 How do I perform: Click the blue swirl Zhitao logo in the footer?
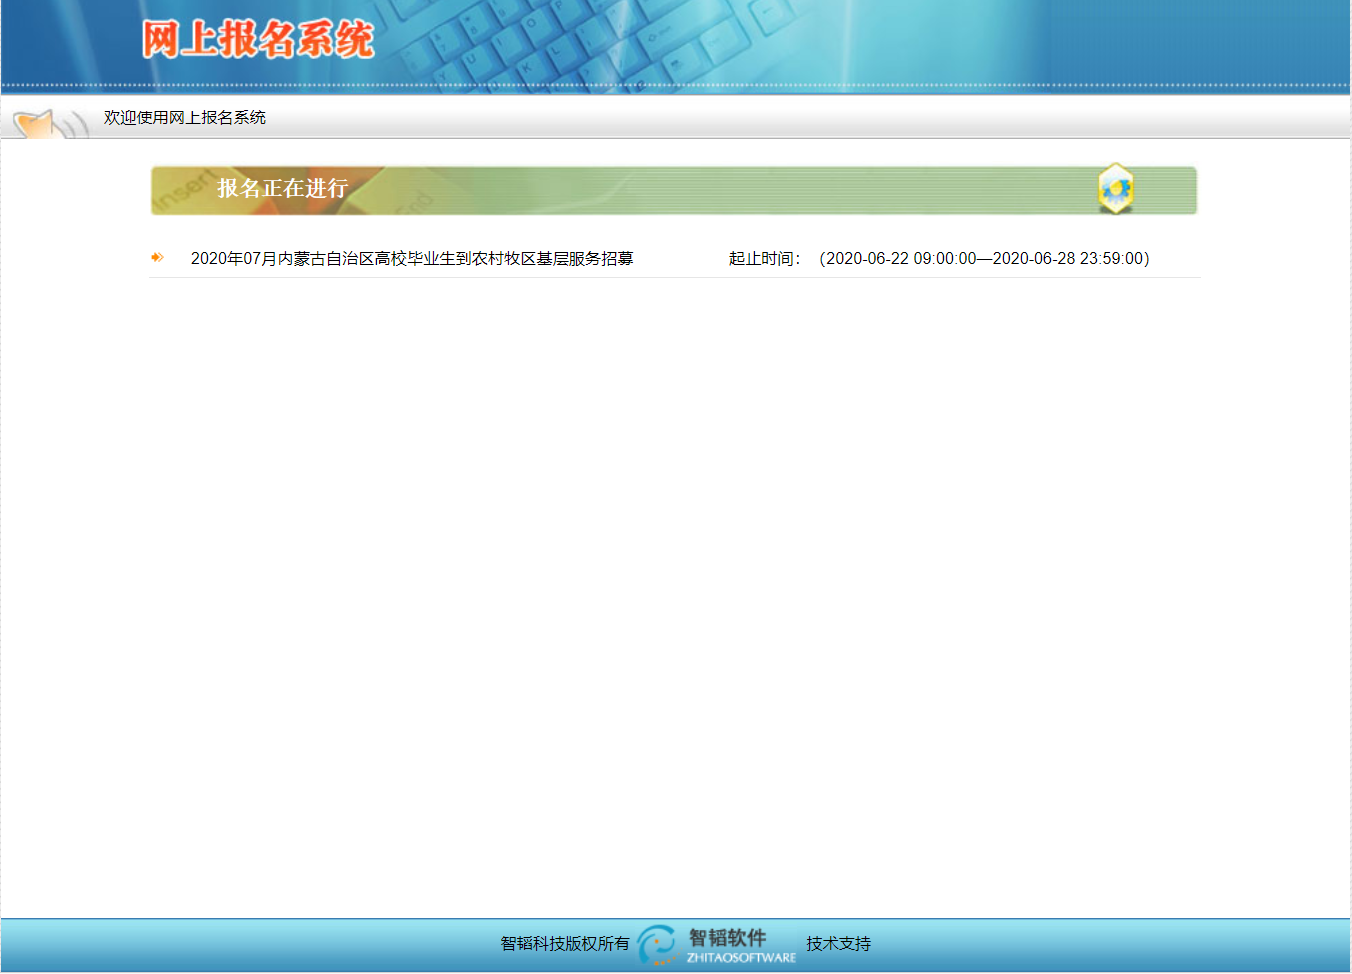click(657, 944)
